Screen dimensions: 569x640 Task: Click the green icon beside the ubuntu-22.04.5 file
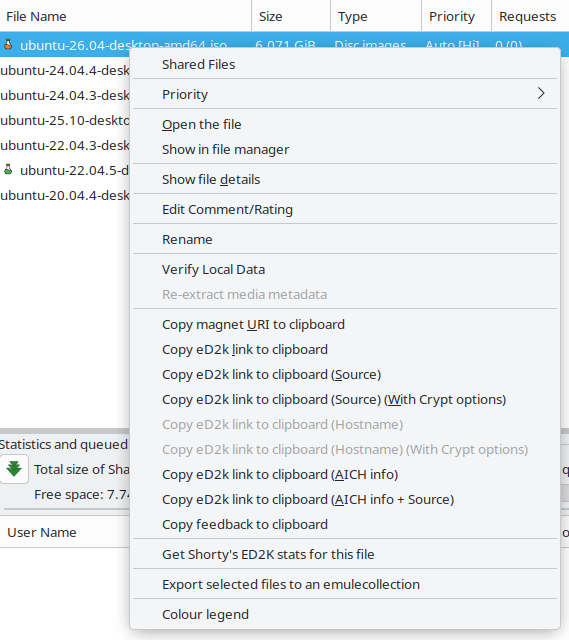(8, 169)
